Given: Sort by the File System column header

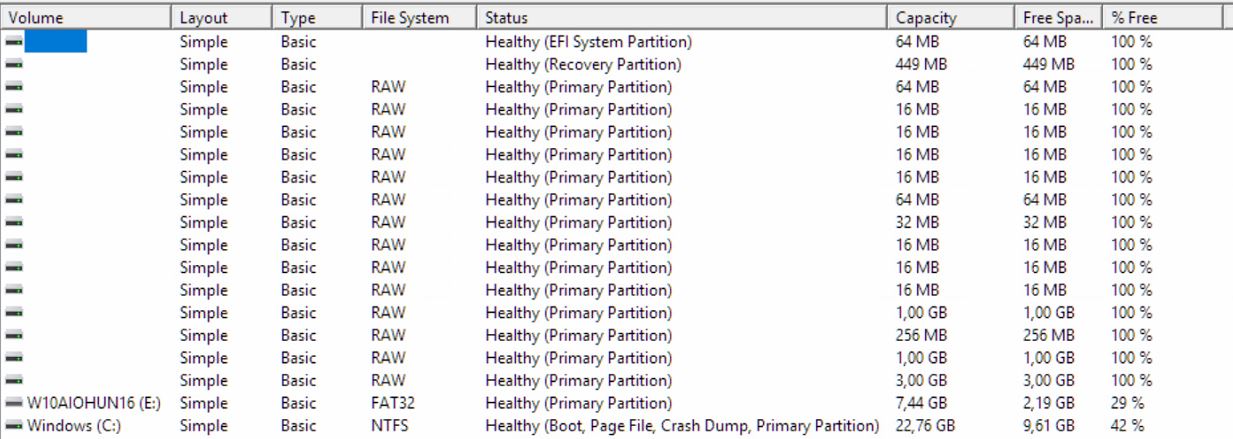Looking at the screenshot, I should (x=419, y=17).
